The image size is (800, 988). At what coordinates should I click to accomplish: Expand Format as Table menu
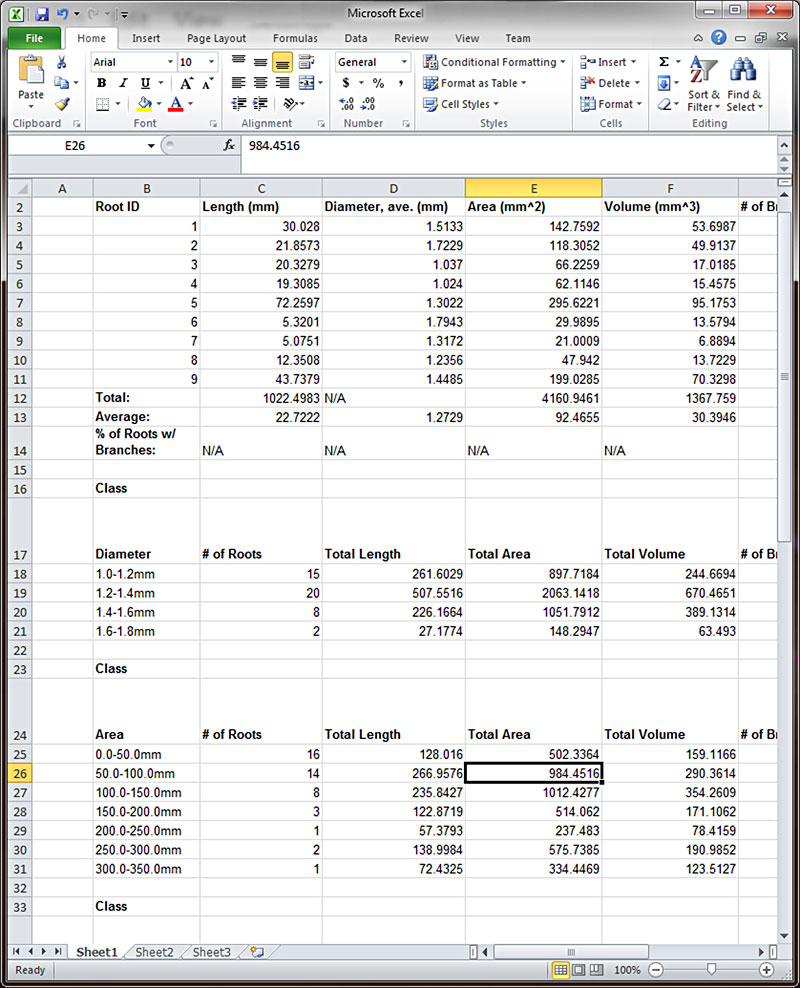[x=475, y=83]
